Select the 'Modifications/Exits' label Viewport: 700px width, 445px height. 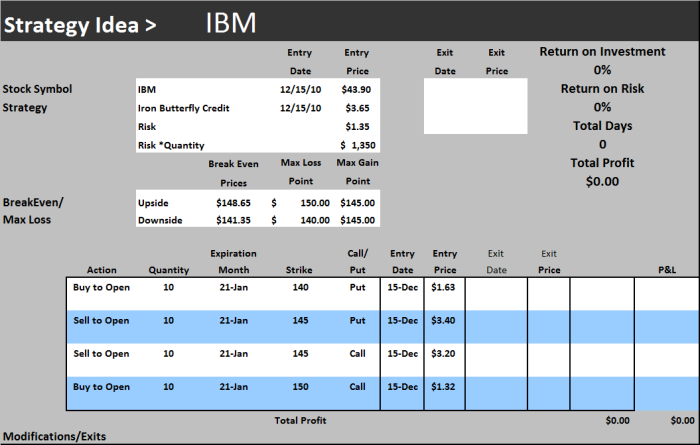54,436
